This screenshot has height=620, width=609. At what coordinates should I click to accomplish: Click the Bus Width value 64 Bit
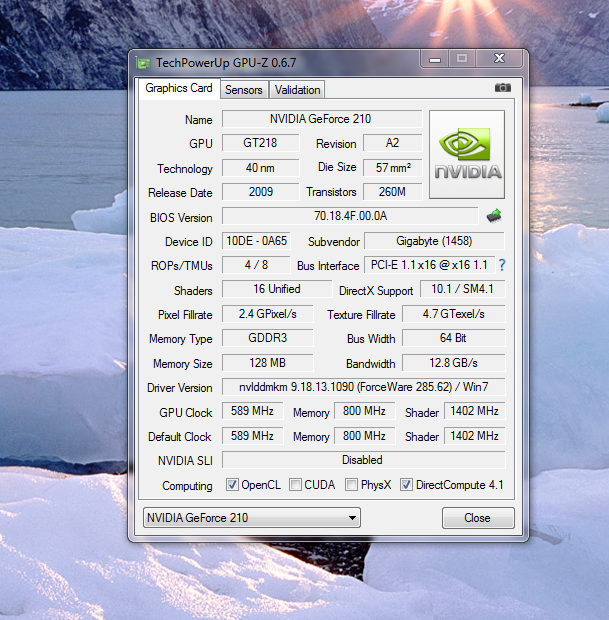[454, 338]
